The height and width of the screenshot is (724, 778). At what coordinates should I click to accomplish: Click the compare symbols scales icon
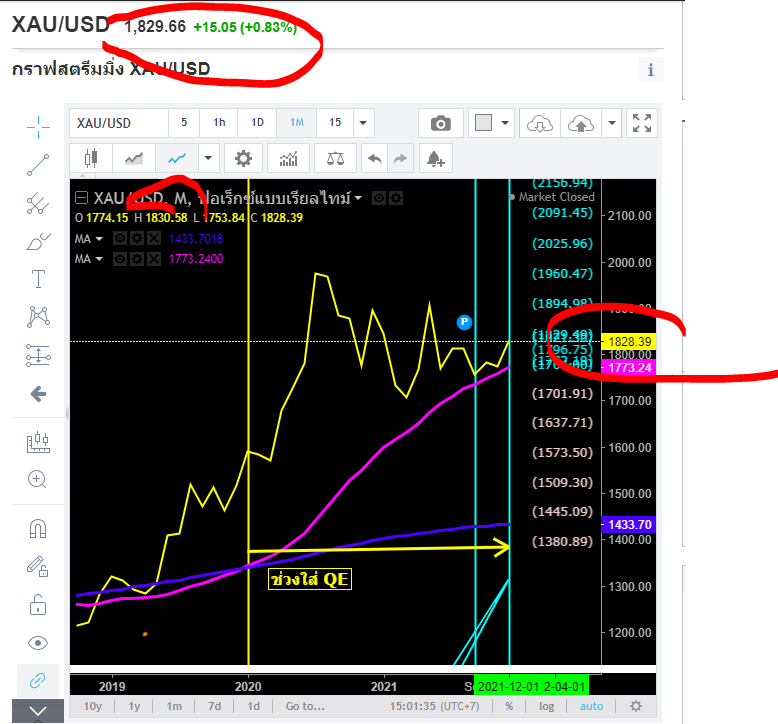click(335, 158)
